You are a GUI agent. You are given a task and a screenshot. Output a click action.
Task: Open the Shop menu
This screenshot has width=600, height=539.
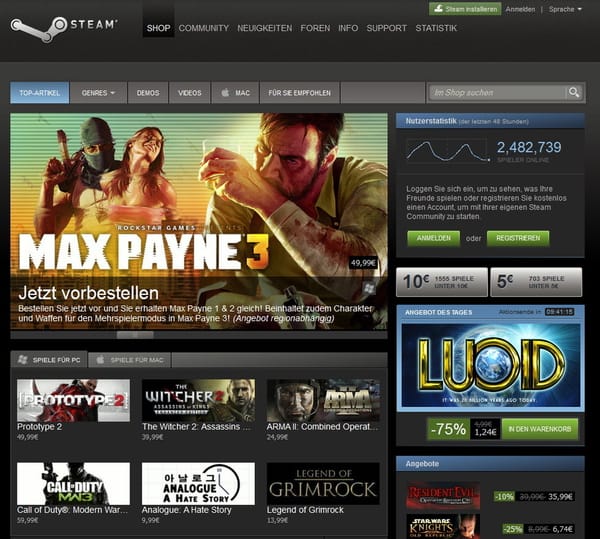(x=158, y=28)
